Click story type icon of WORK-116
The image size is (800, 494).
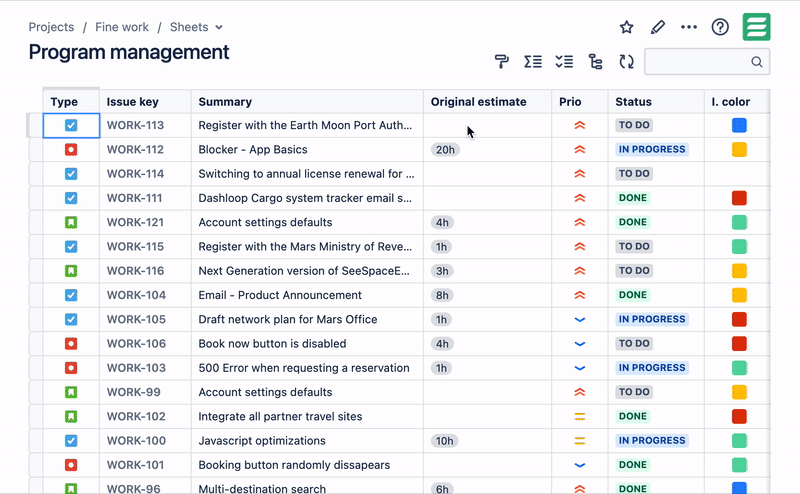pos(71,270)
